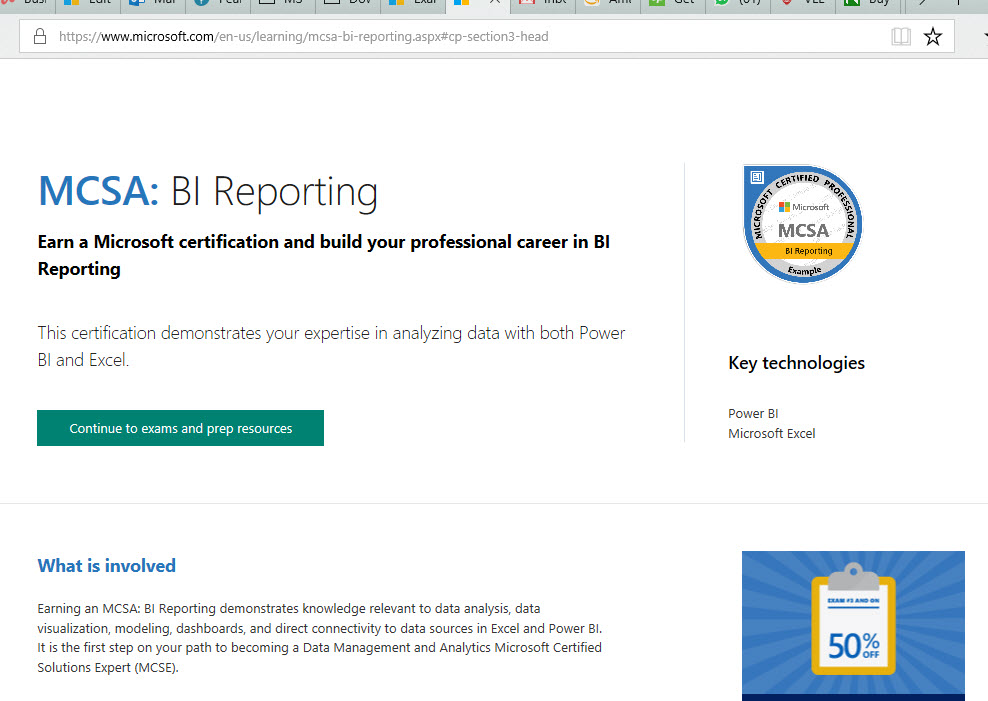Viewport: 988px width, 701px height.
Task: Click the 50% off exam offer banner
Action: pyautogui.click(x=853, y=626)
